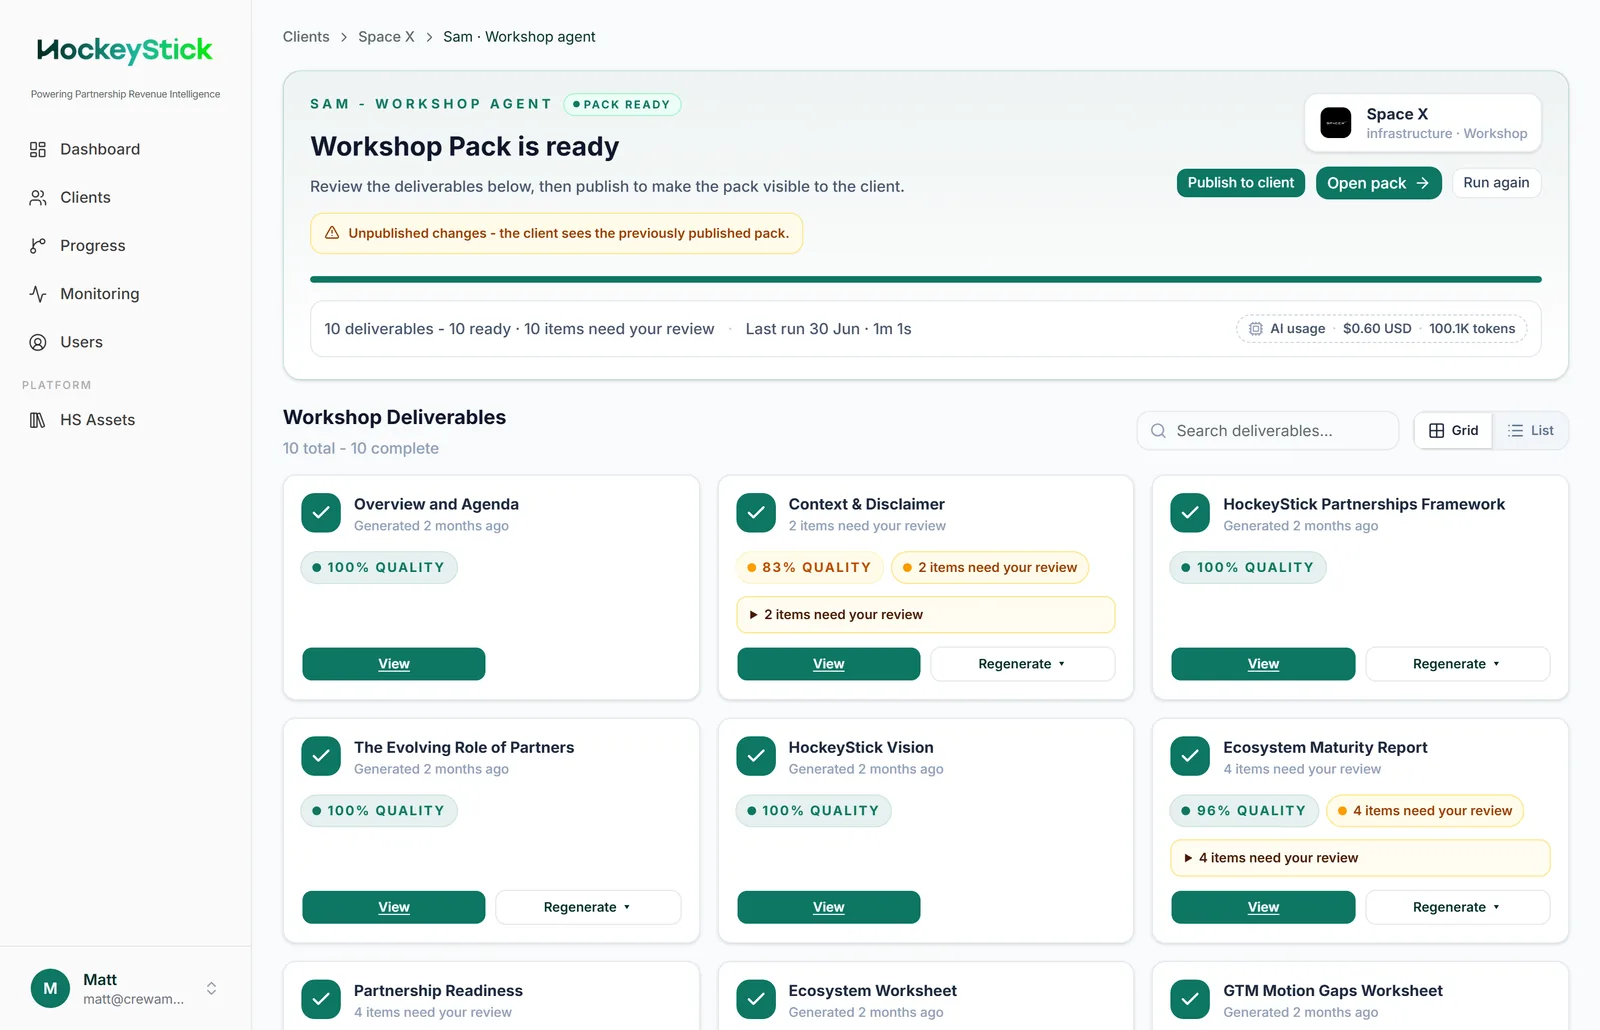Screen dimensions: 1600x1030
Task: Click the check icon on Overview and Agenda card
Action: coord(321,513)
